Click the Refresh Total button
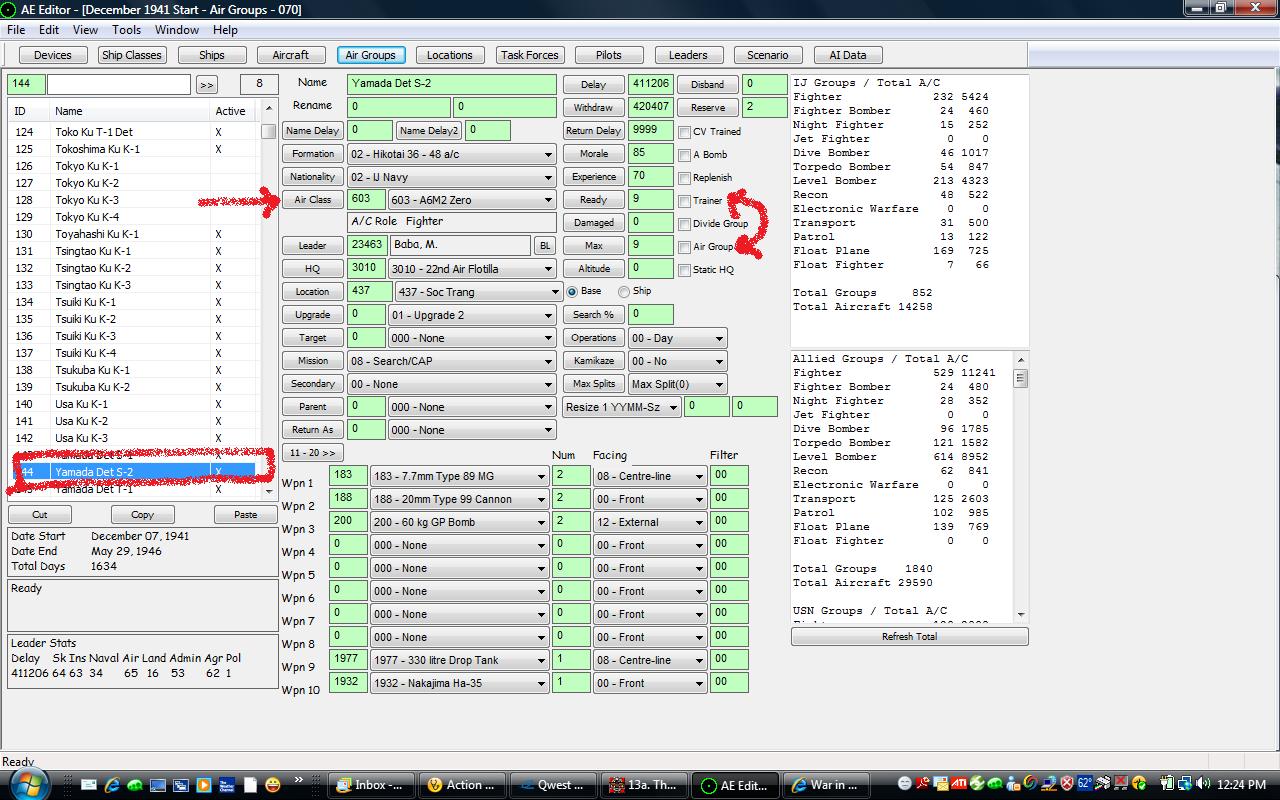The width and height of the screenshot is (1280, 800). pyautogui.click(x=909, y=636)
